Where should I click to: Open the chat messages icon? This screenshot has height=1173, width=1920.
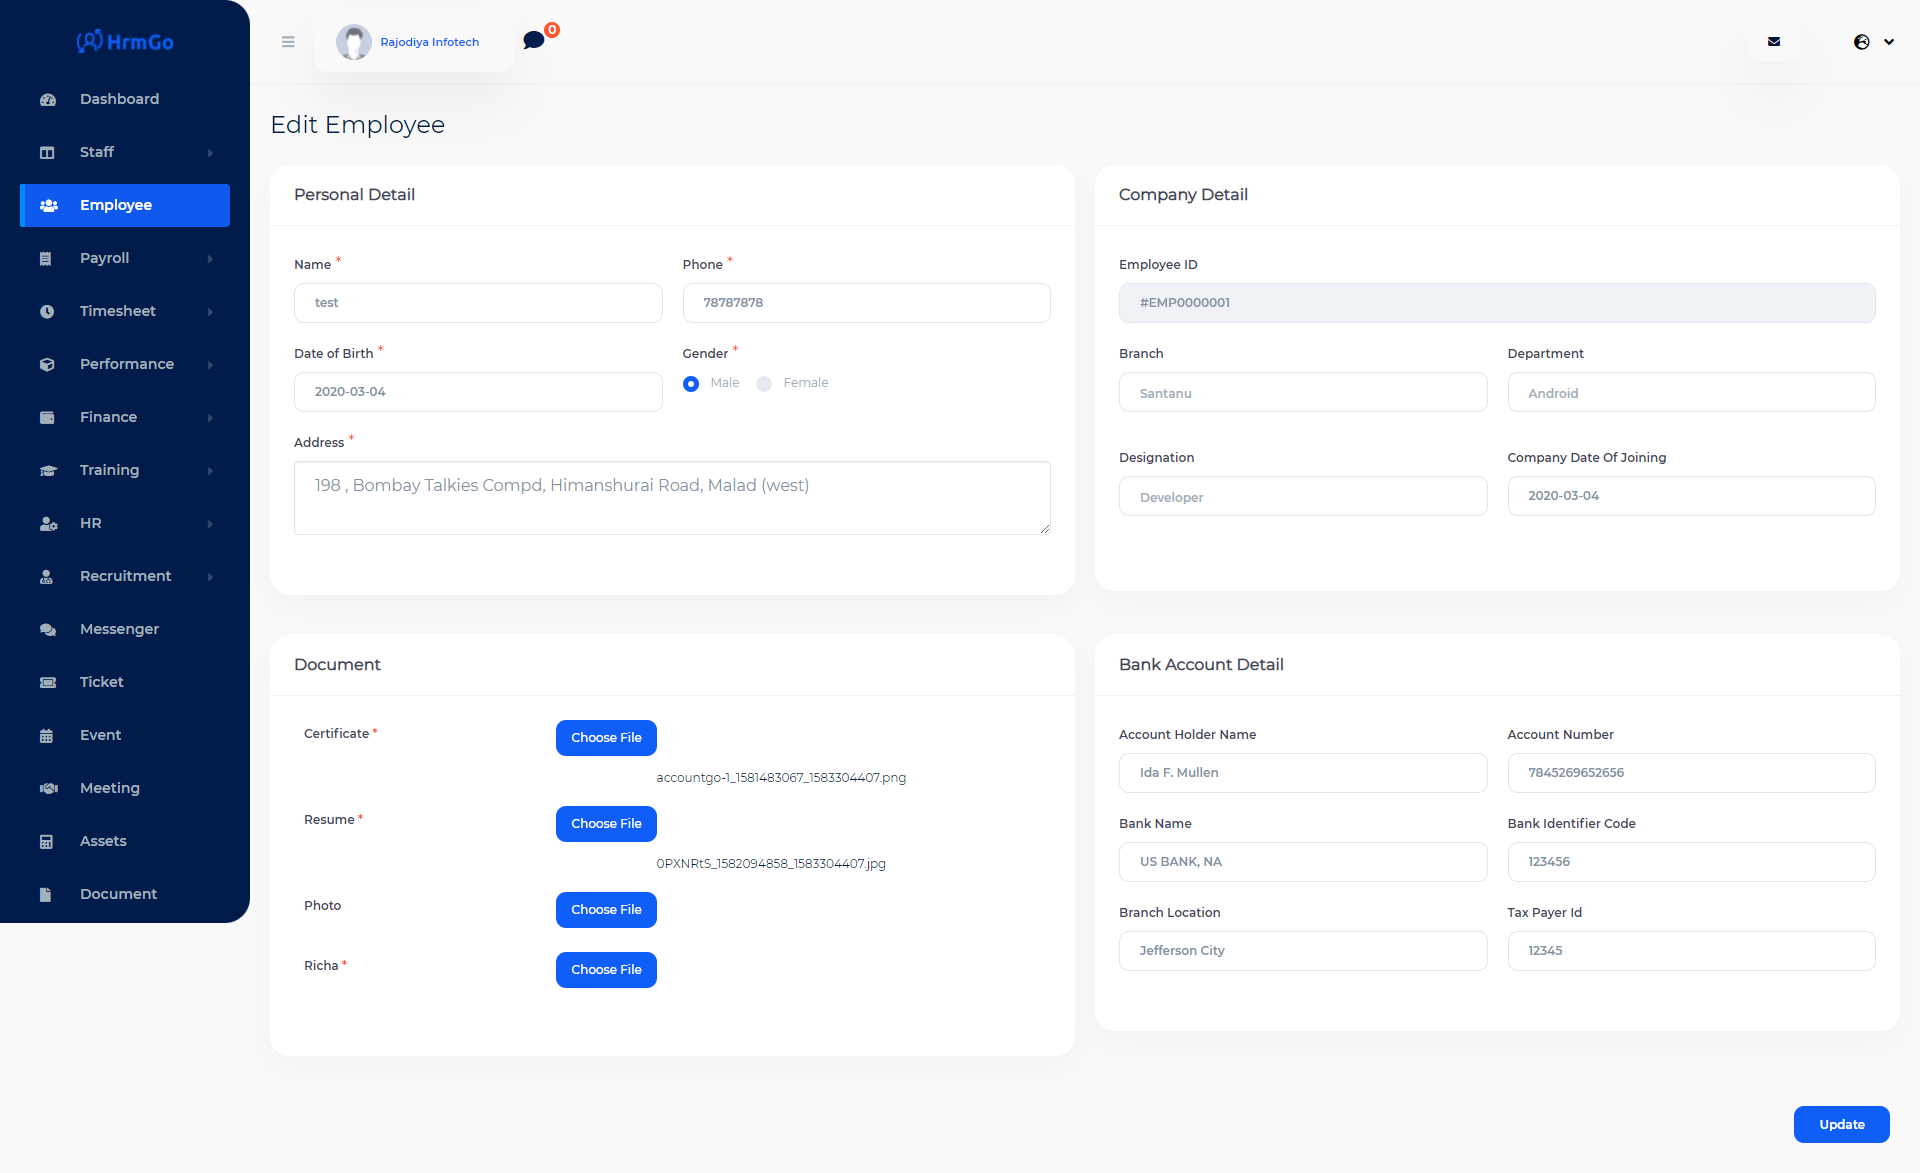click(534, 40)
